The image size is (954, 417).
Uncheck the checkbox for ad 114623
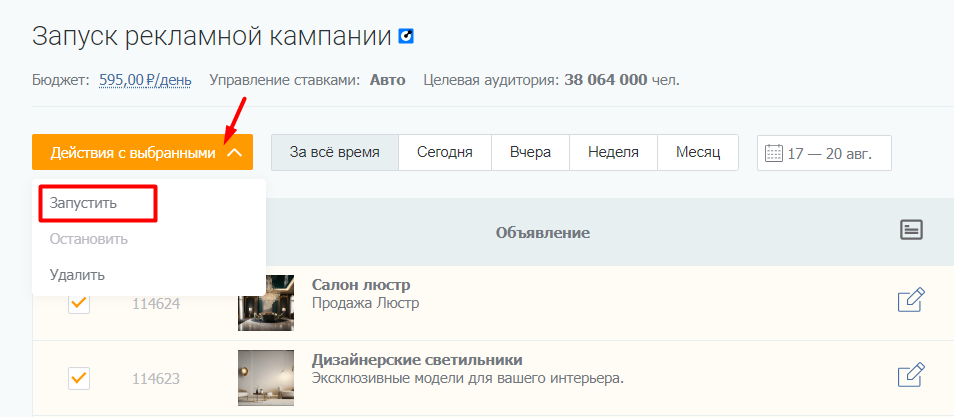(79, 378)
